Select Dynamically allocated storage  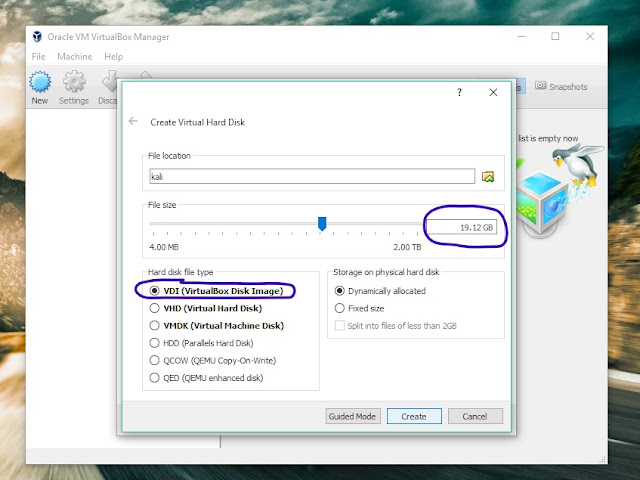(x=380, y=291)
